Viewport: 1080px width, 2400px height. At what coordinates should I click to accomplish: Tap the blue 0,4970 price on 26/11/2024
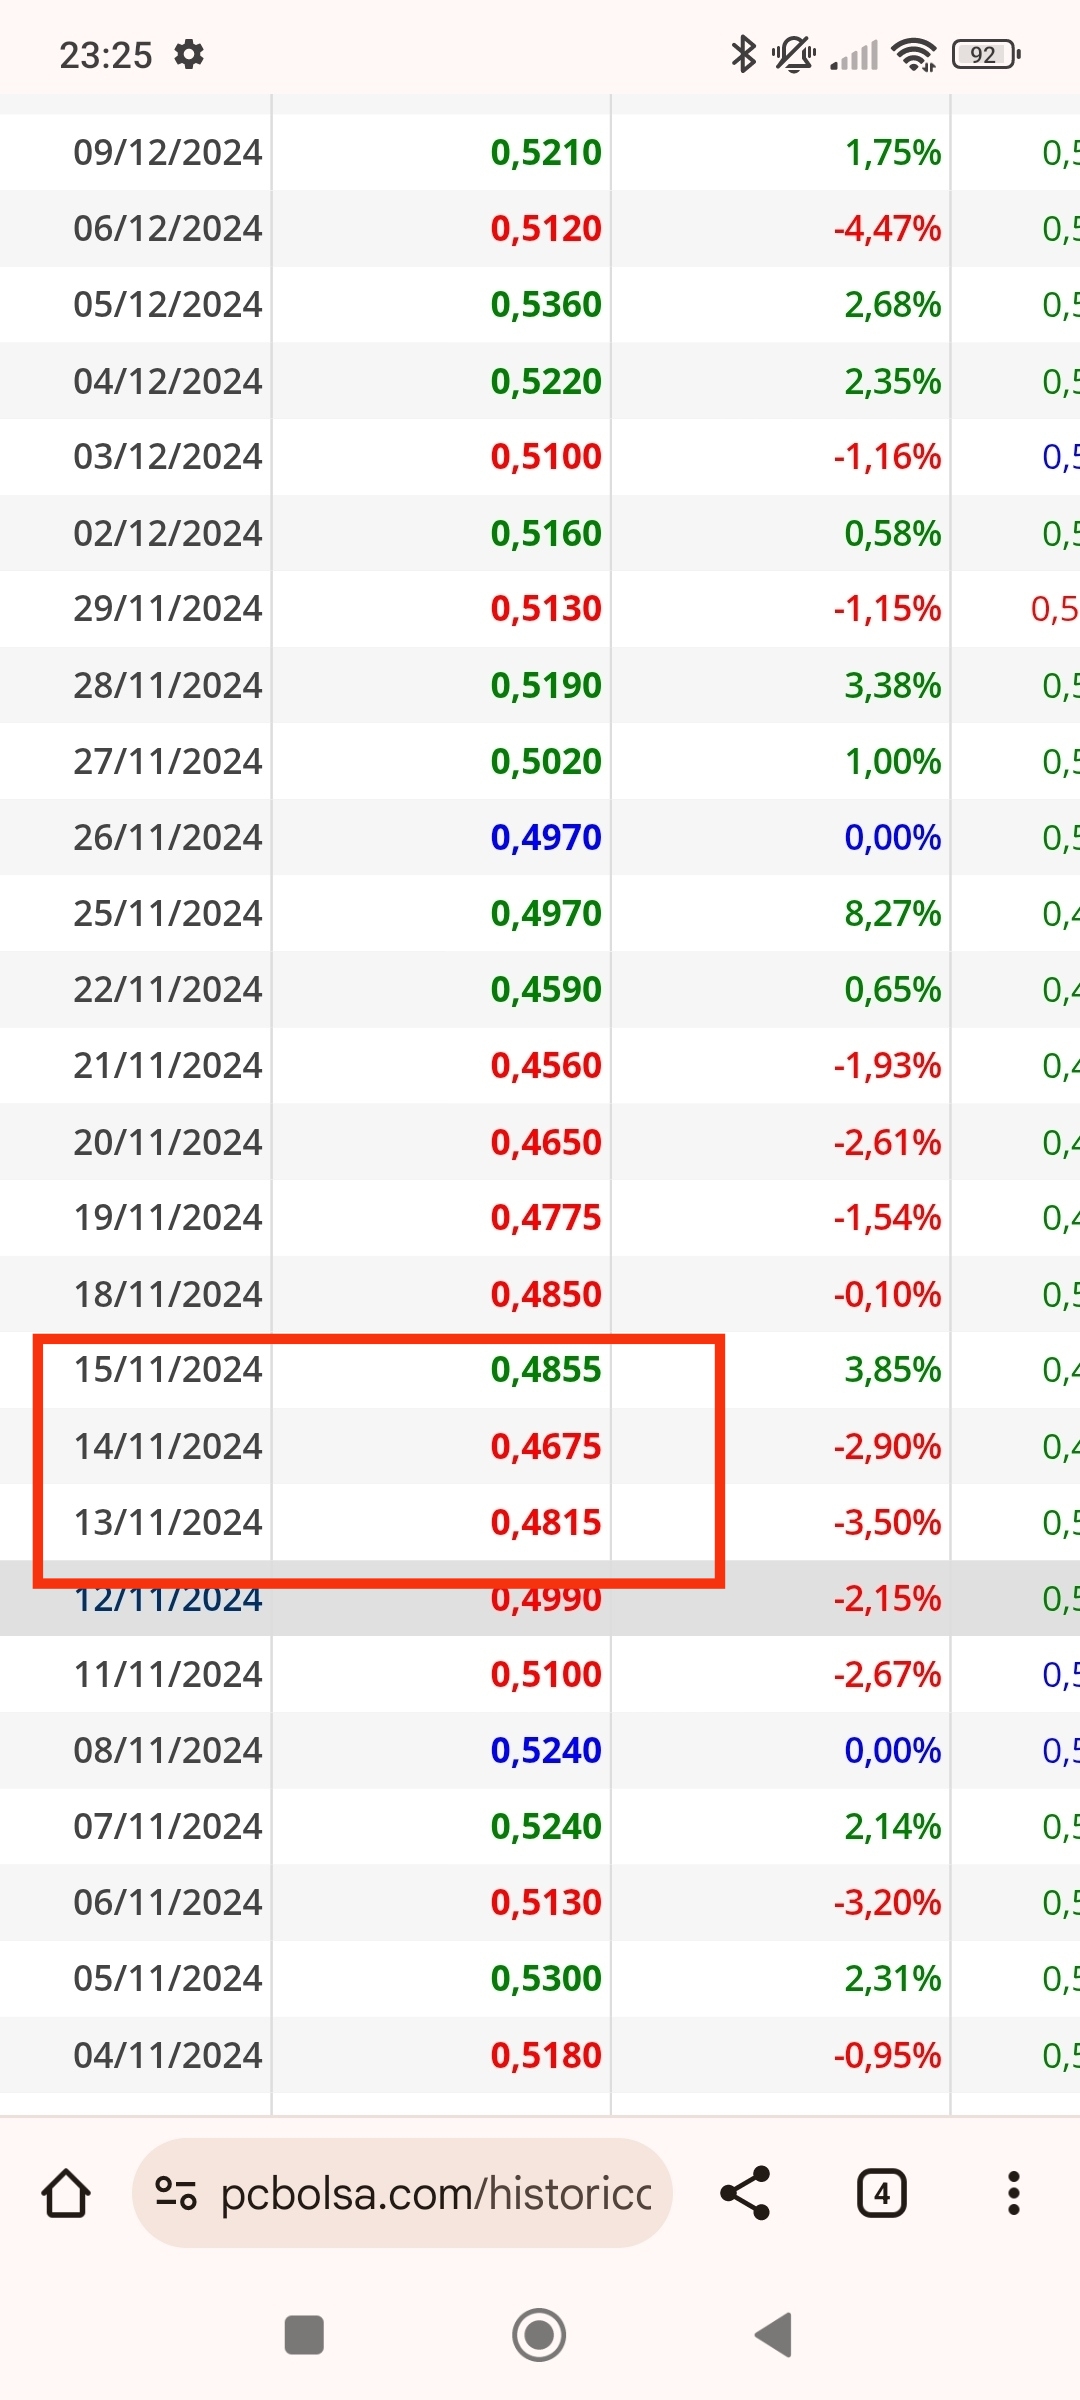[x=546, y=837]
